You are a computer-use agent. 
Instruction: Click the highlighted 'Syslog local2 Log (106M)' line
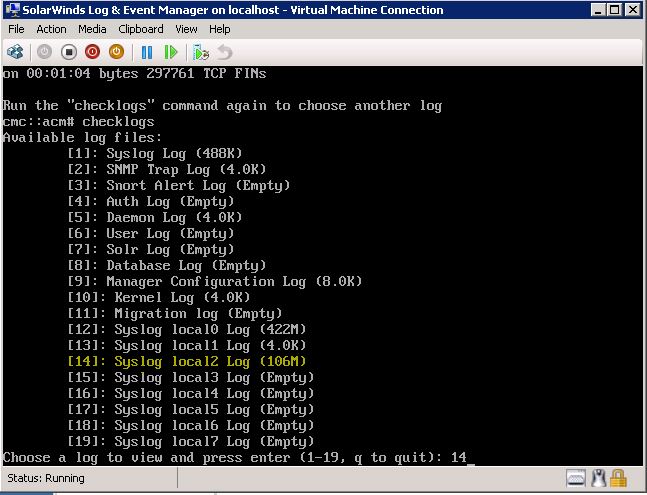tap(187, 362)
